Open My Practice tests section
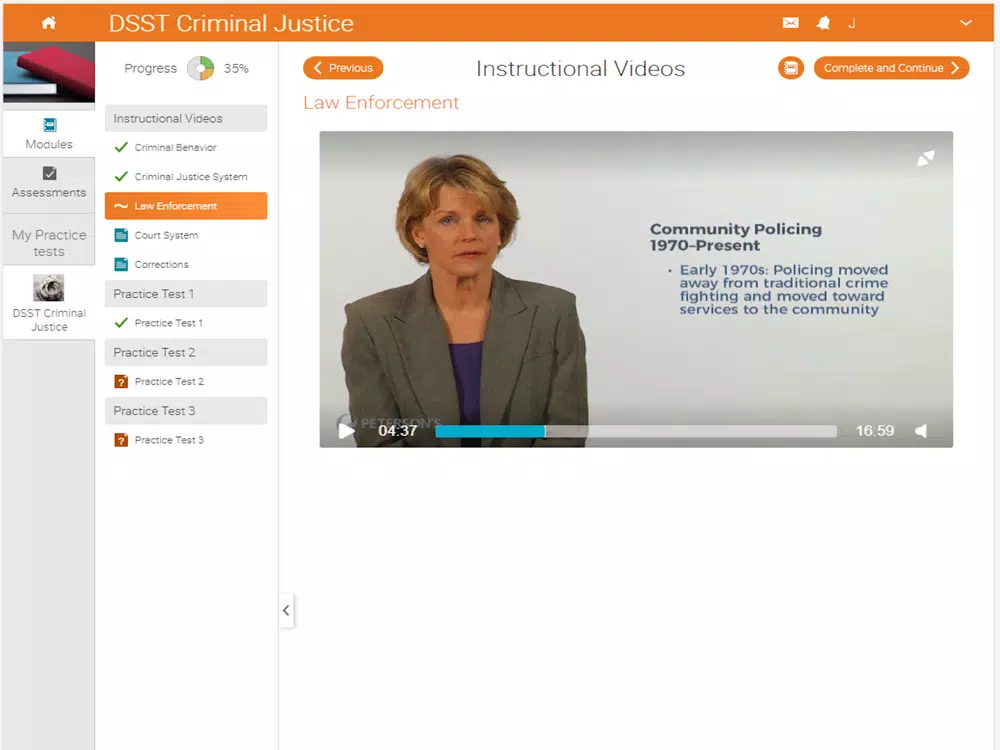The height and width of the screenshot is (750, 1000). (x=49, y=242)
